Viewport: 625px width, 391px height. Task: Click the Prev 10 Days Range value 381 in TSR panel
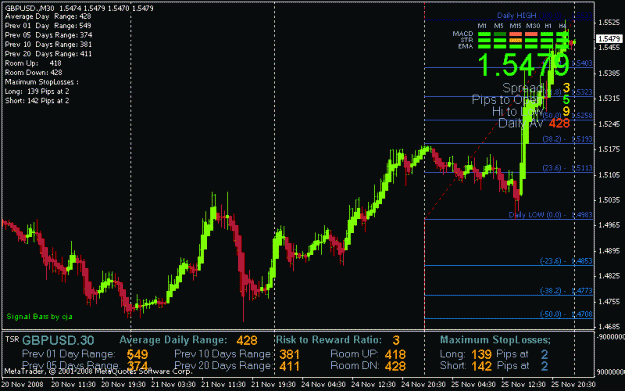(290, 354)
